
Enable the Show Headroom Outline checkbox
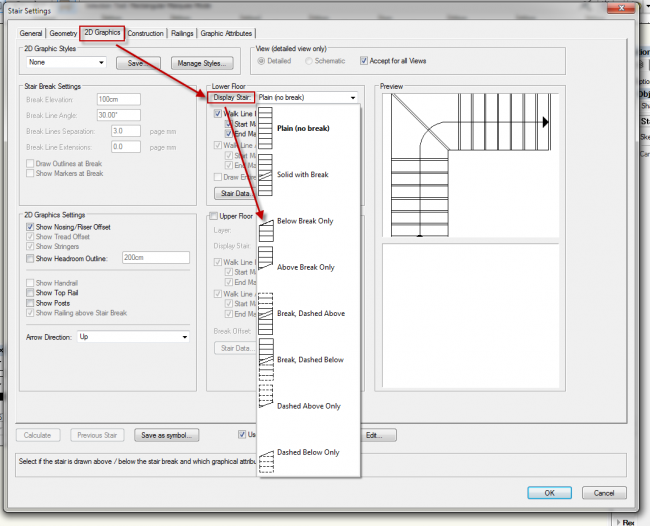[x=31, y=257]
